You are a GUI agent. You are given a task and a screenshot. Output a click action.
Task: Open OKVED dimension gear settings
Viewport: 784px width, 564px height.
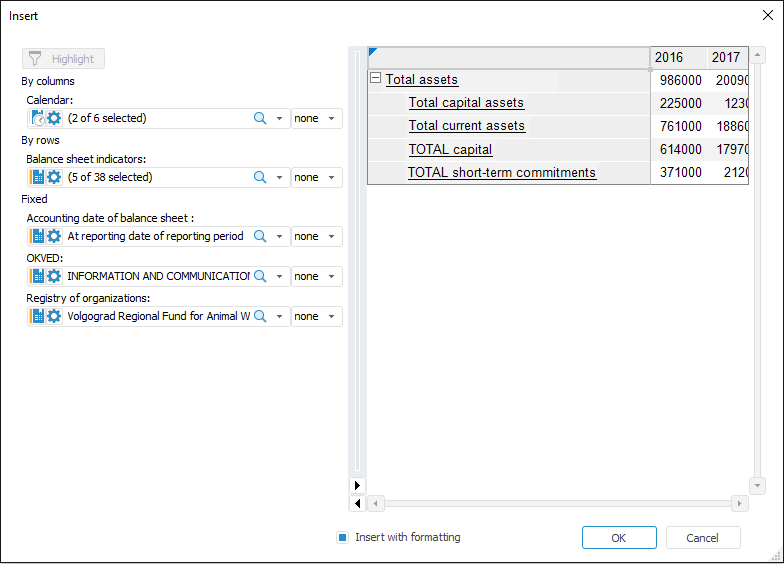pyautogui.click(x=54, y=276)
